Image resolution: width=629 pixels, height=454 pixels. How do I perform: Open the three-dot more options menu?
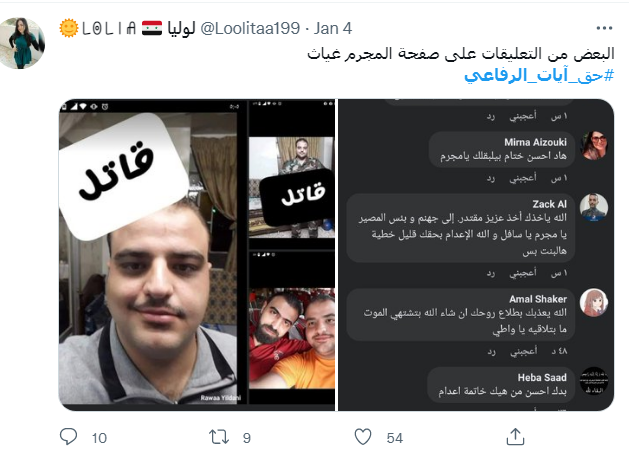pyautogui.click(x=604, y=28)
